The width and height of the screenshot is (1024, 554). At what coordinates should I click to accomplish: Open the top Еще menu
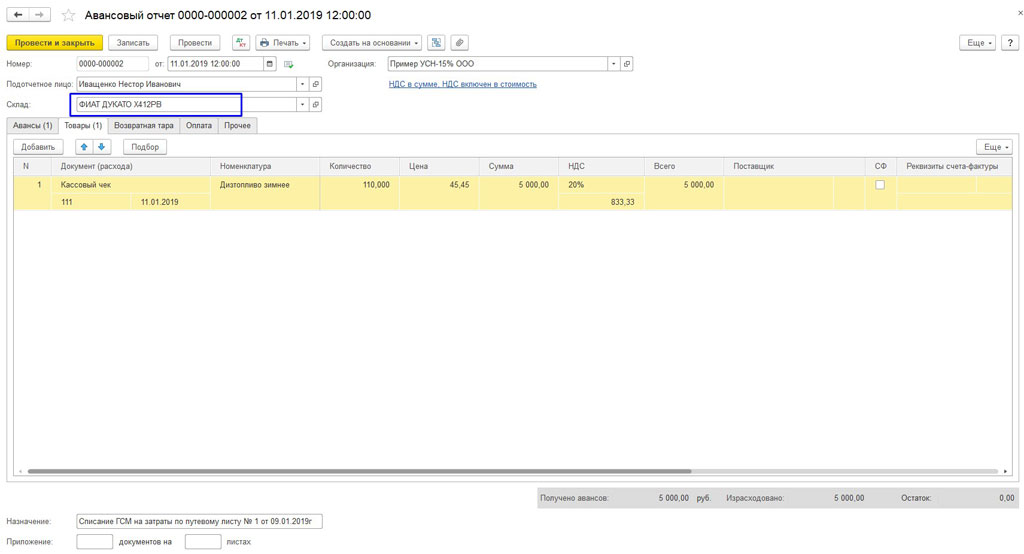[x=978, y=42]
